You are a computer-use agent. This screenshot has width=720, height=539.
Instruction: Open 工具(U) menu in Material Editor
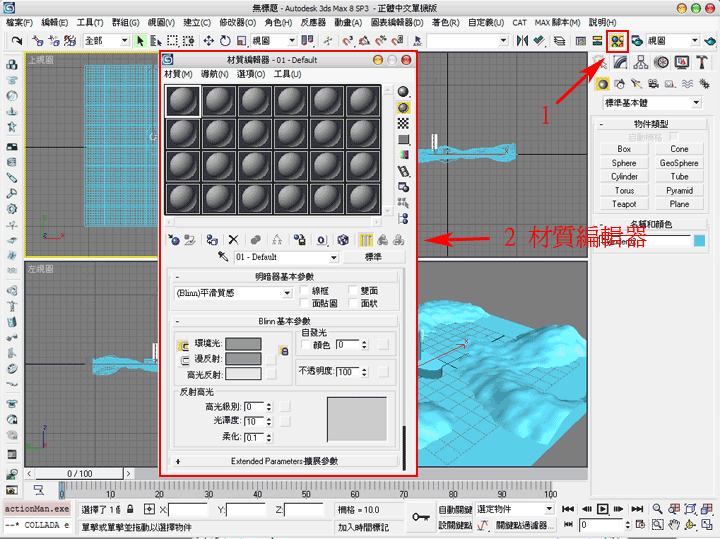click(287, 74)
